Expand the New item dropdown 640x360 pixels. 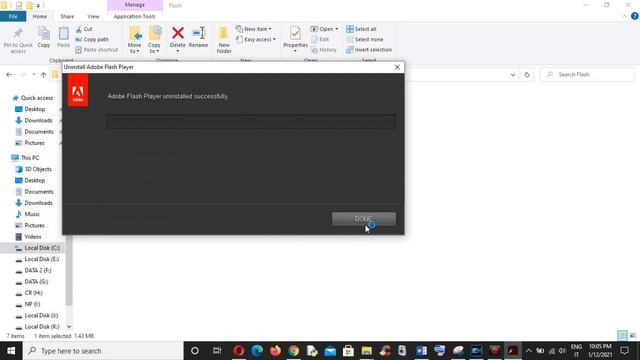pyautogui.click(x=253, y=29)
